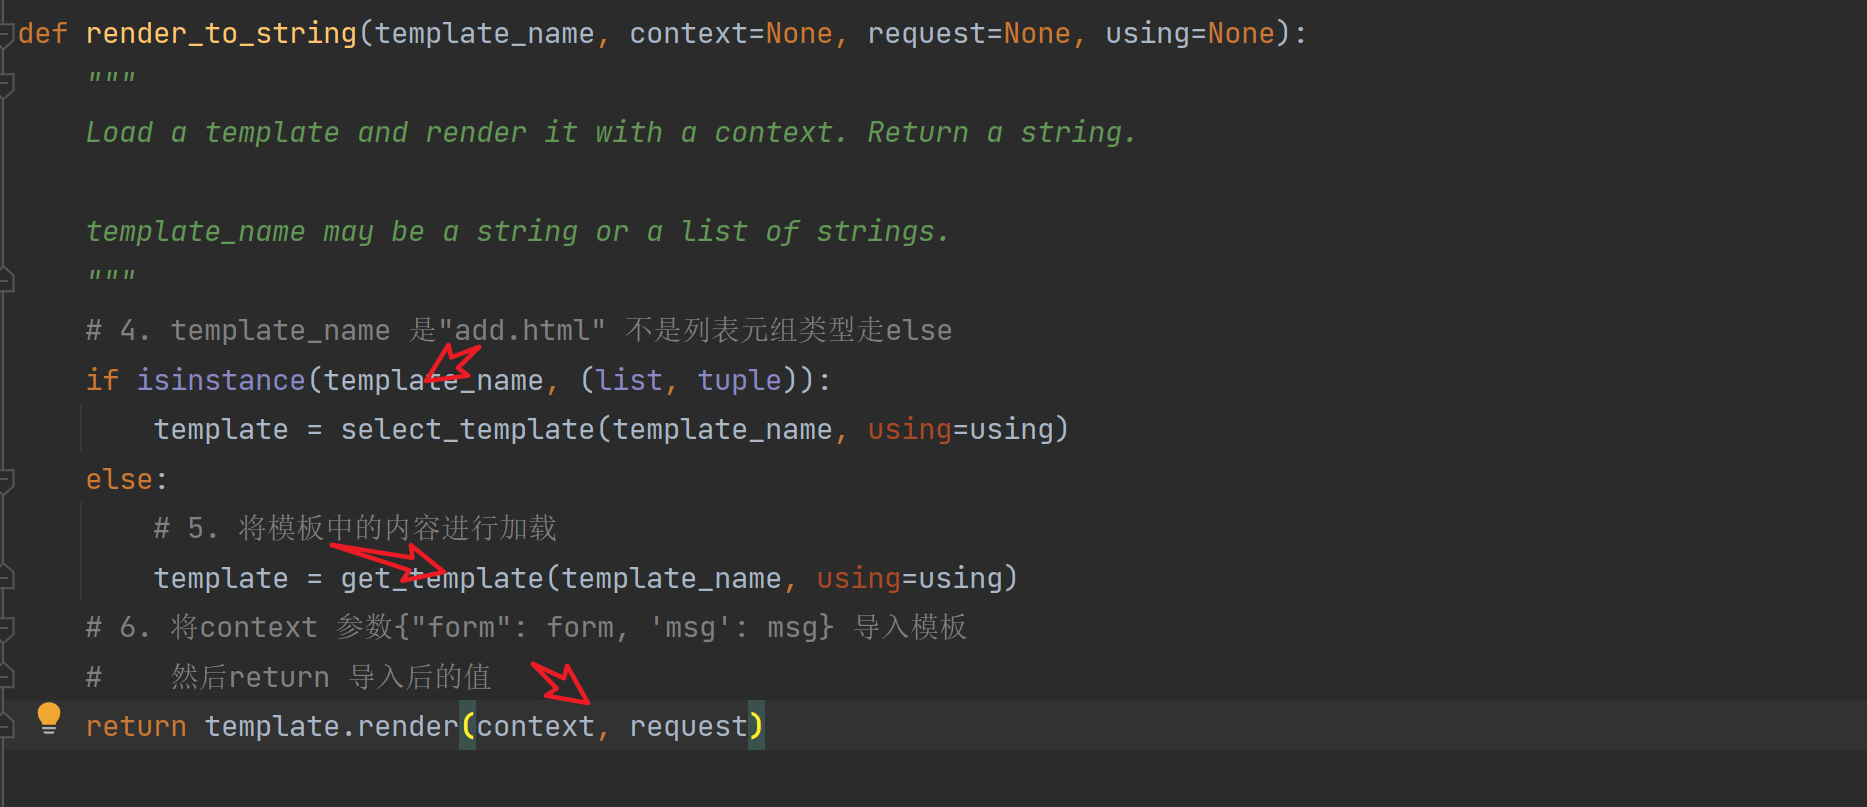Collapse the render_to_string function definition fold
The image size is (1867, 807).
click(6, 34)
